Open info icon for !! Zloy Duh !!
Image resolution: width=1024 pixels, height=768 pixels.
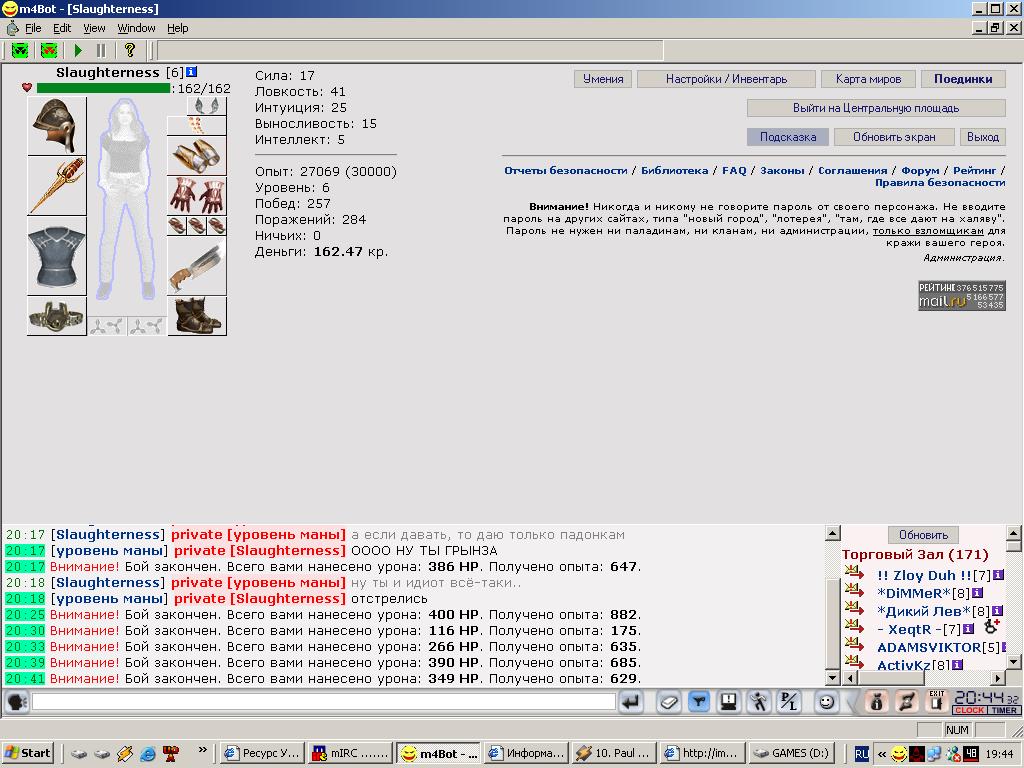click(998, 575)
